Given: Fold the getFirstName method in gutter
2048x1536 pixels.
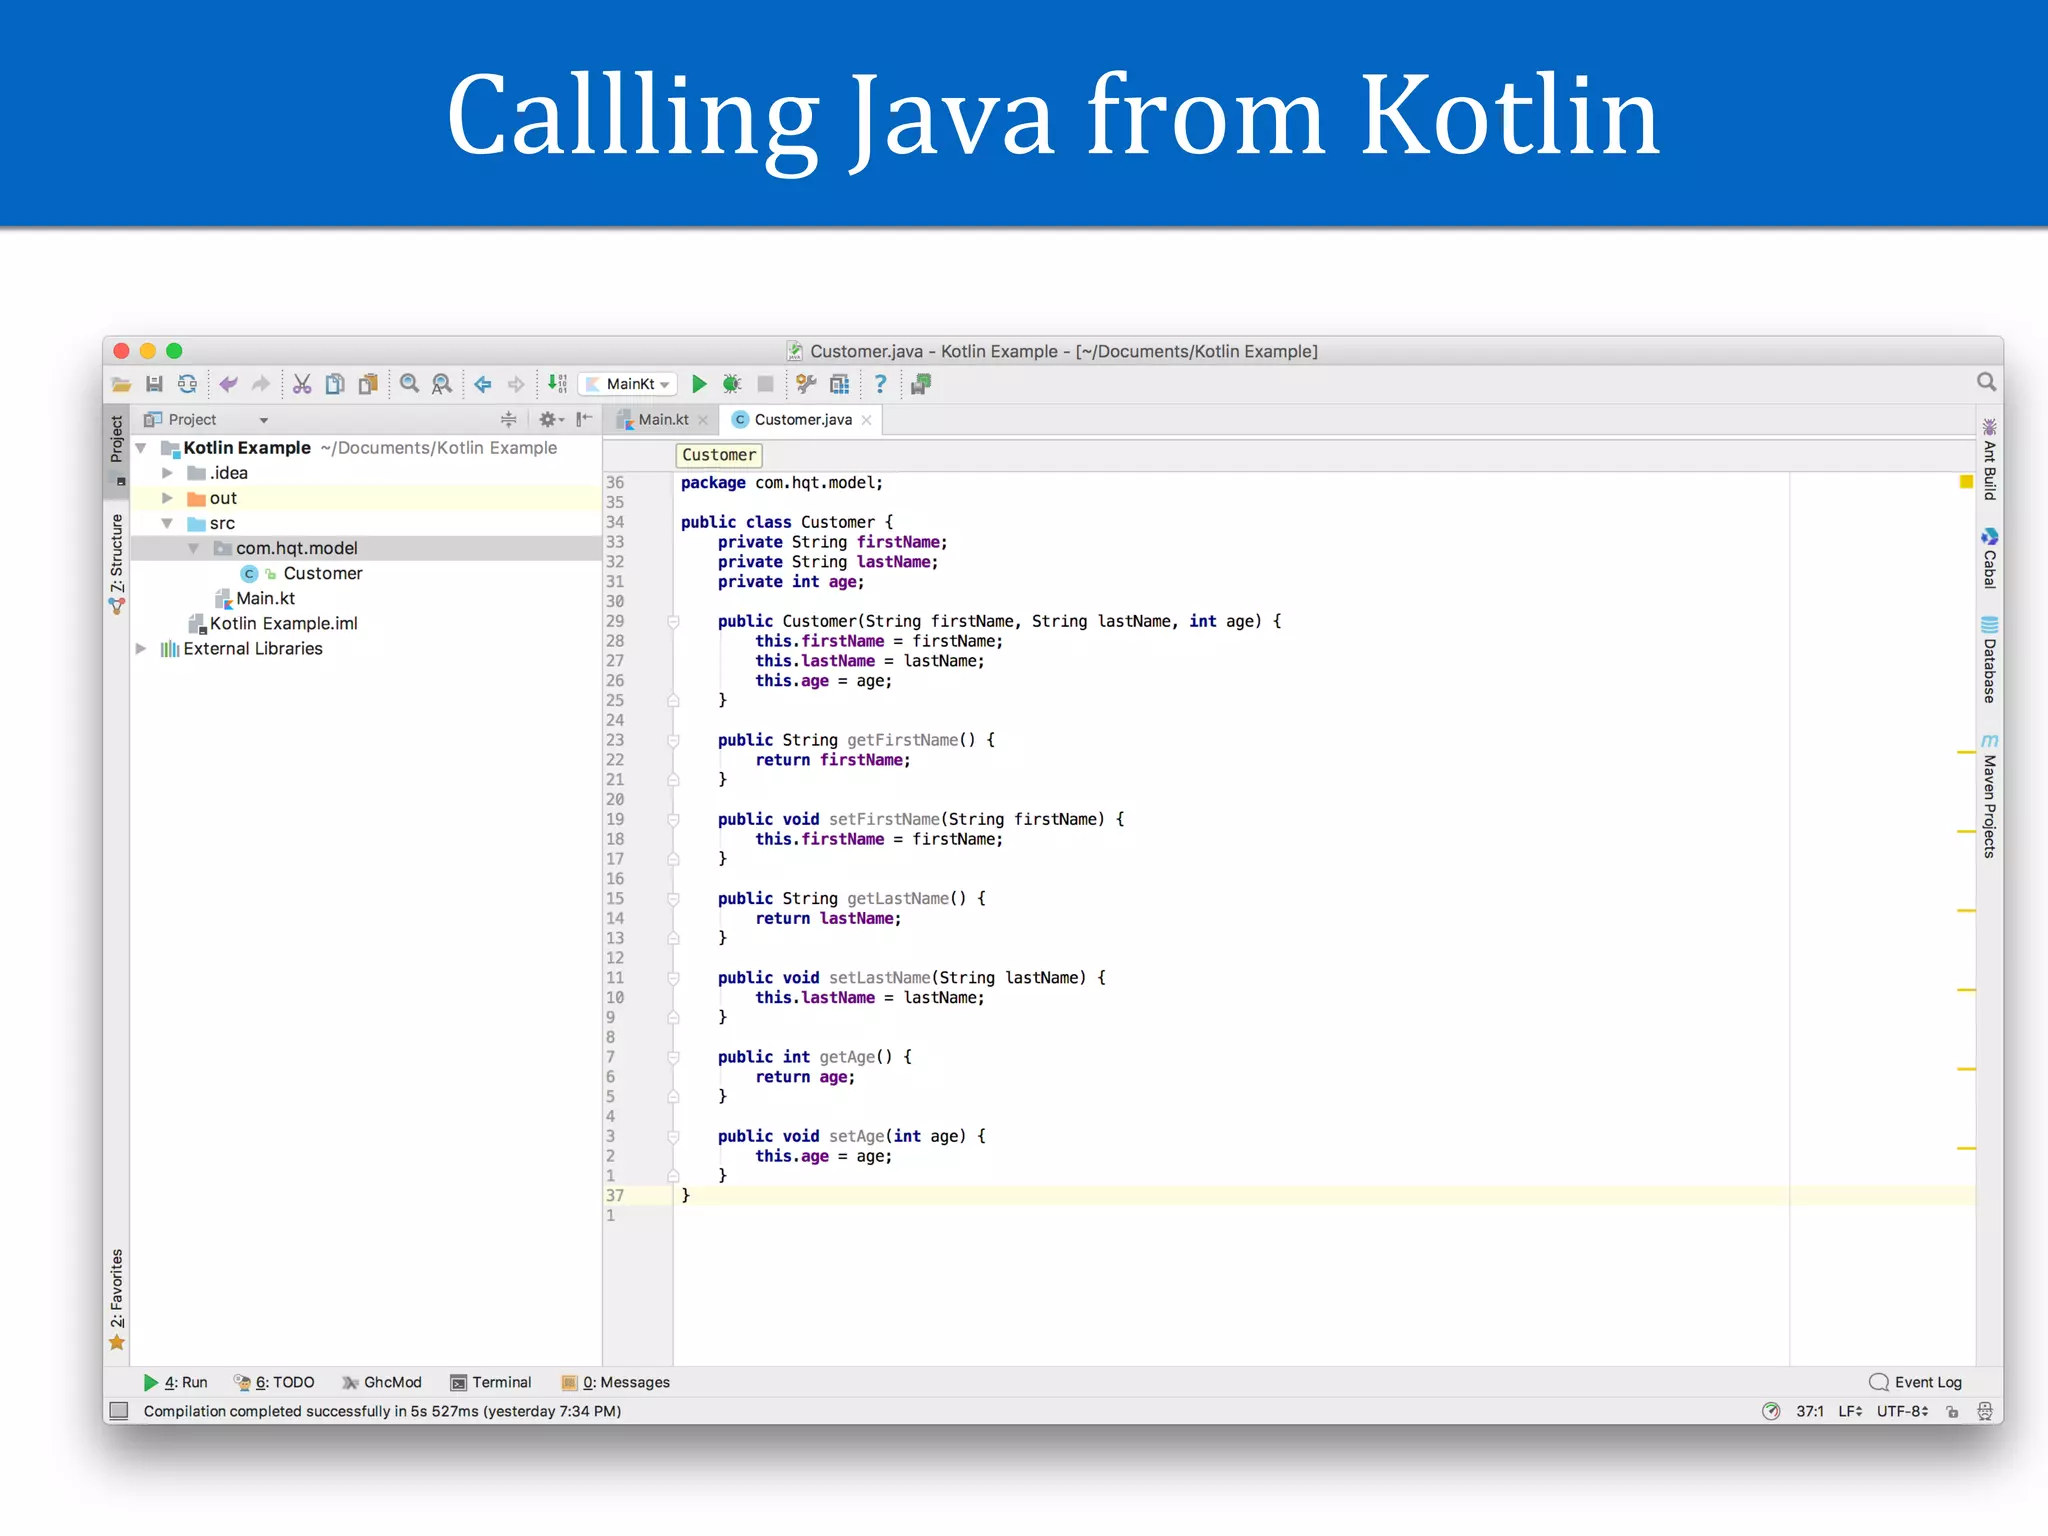Looking at the screenshot, I should point(674,740).
